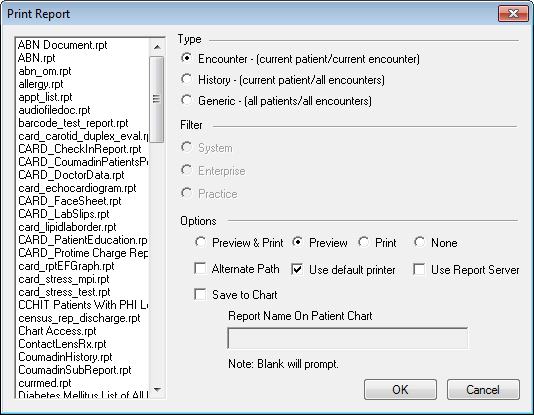Tick the Save to Chart checkbox
Screen dimensions: 534x415
(x=200, y=294)
